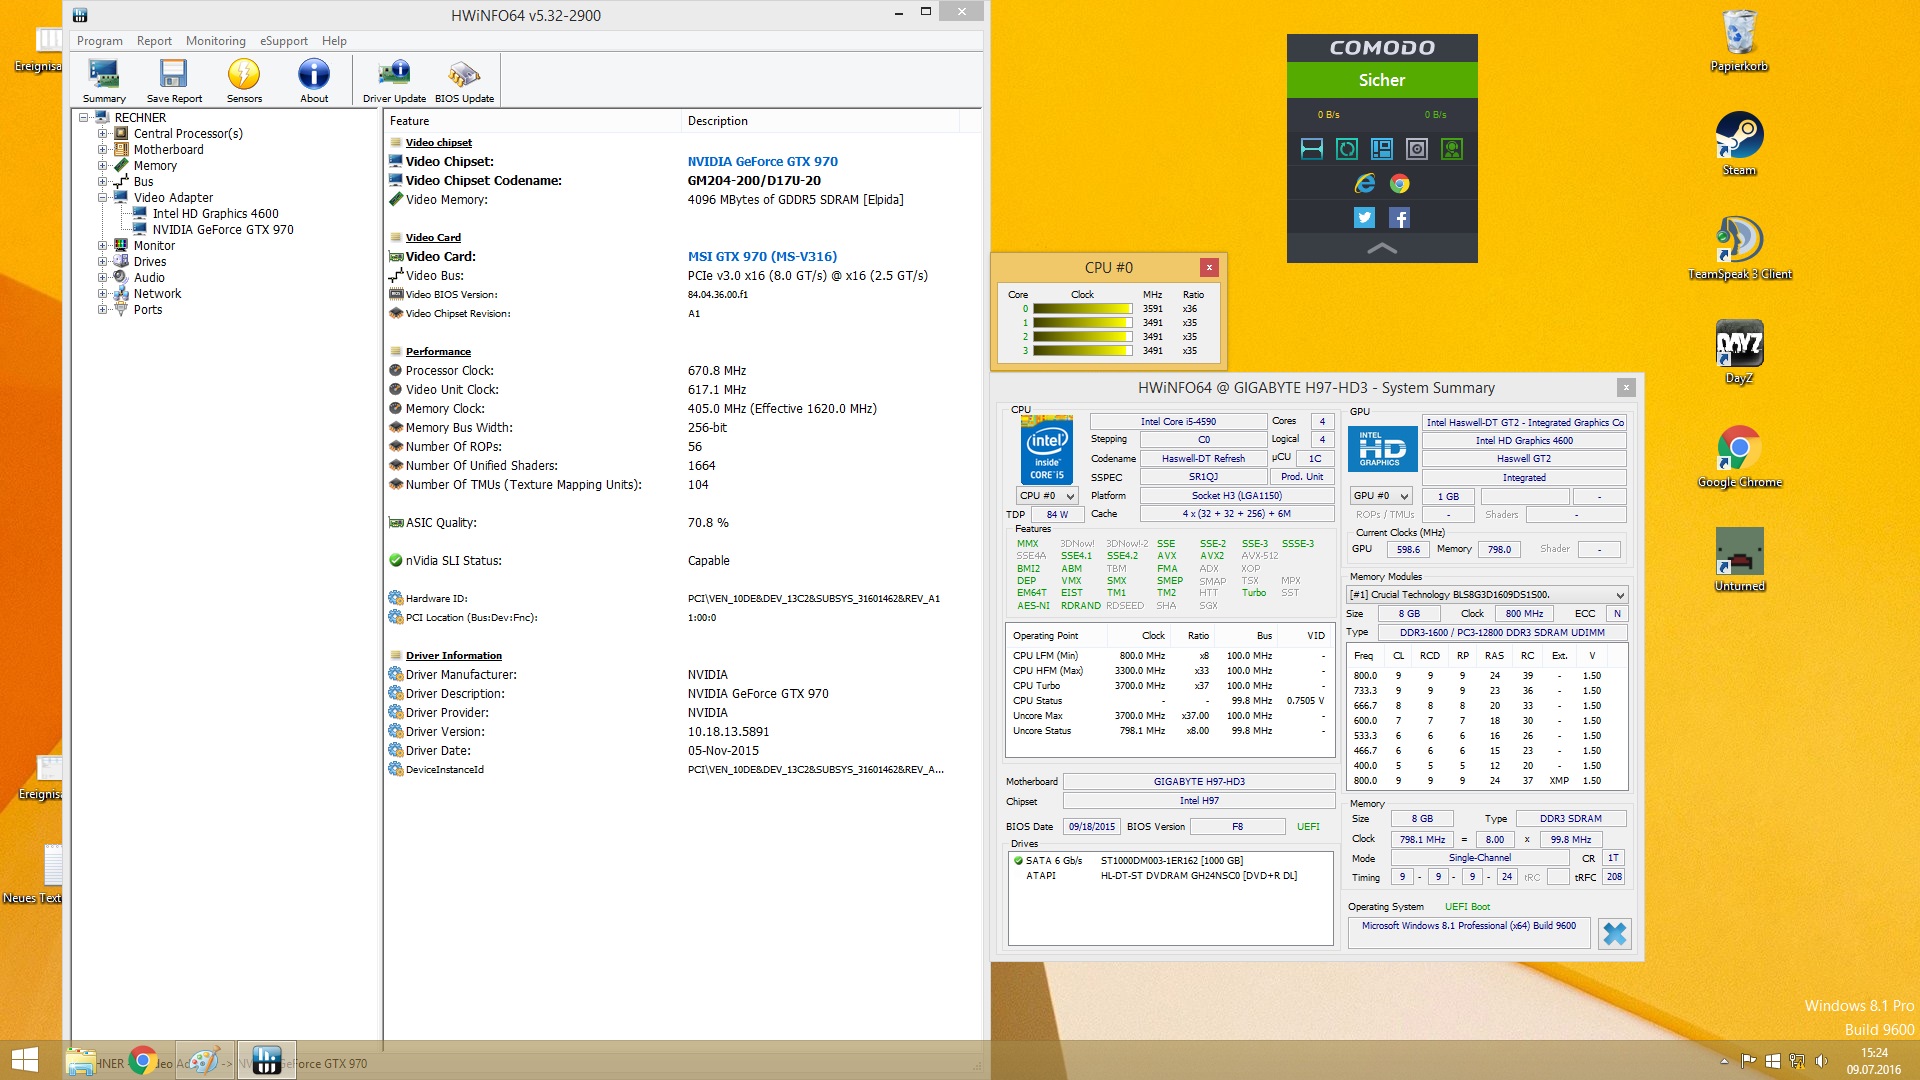Launch Internet Explorer from Comodo widget
The image size is (1920, 1080).
(x=1364, y=183)
